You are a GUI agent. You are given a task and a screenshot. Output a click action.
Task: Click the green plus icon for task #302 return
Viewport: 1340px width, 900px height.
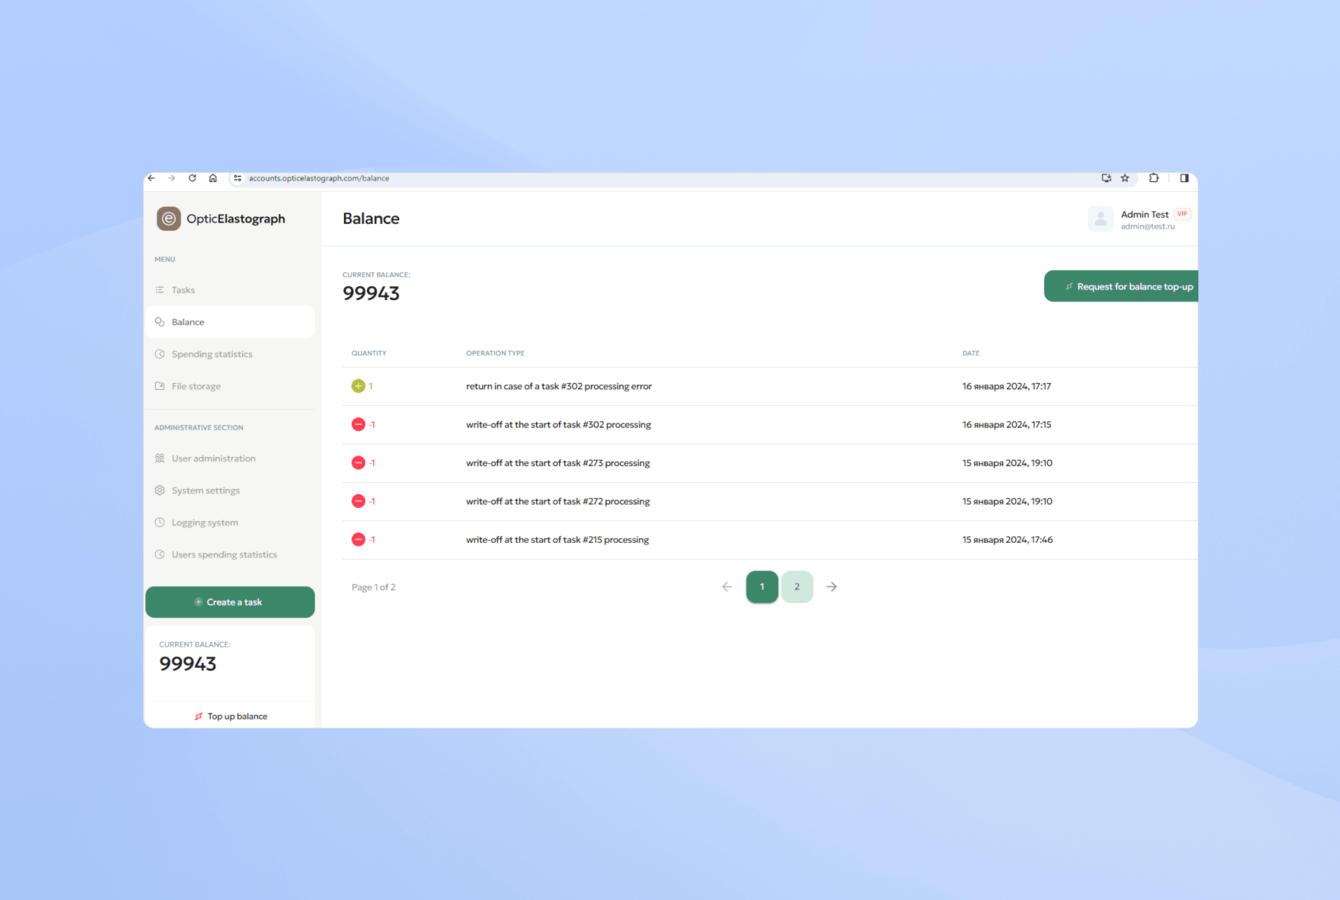pyautogui.click(x=358, y=386)
